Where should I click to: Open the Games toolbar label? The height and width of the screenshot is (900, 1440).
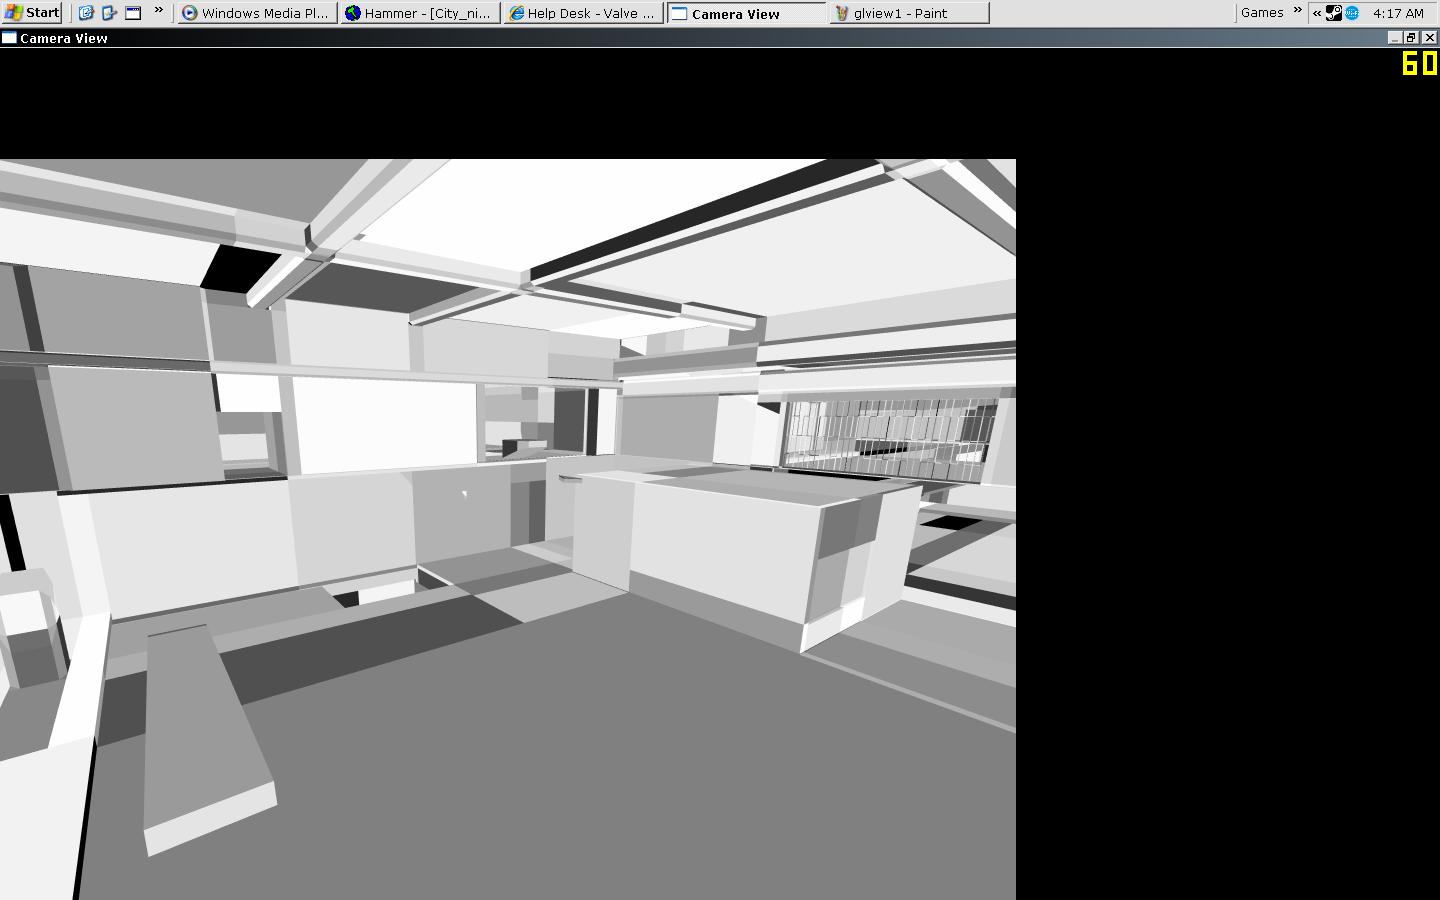(1262, 13)
